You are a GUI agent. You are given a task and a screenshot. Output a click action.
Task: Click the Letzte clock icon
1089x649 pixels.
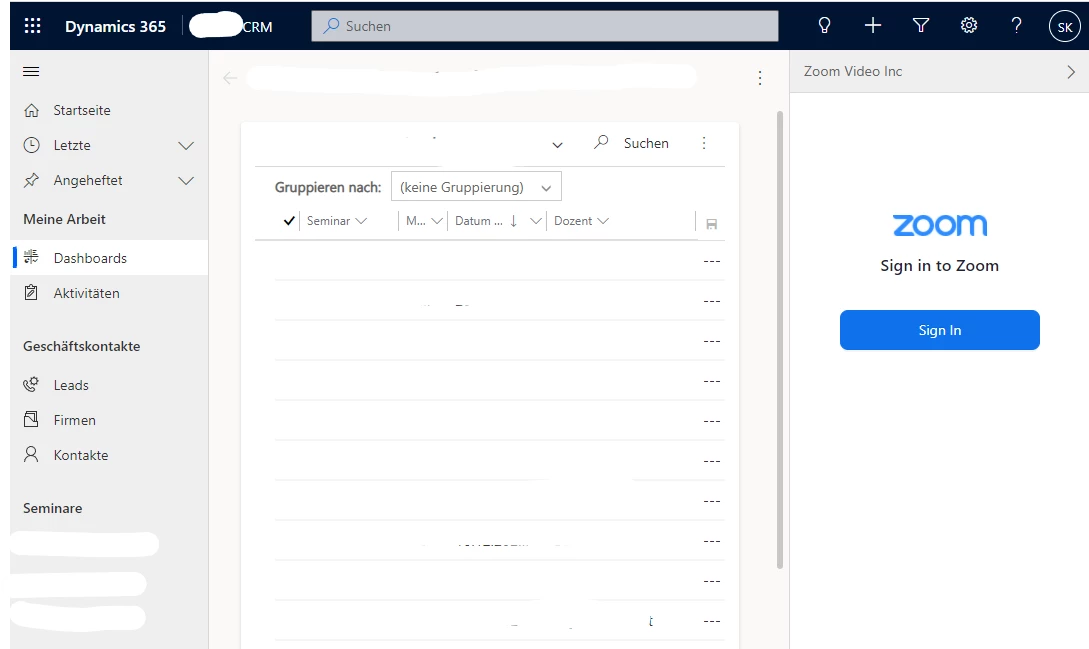31,145
